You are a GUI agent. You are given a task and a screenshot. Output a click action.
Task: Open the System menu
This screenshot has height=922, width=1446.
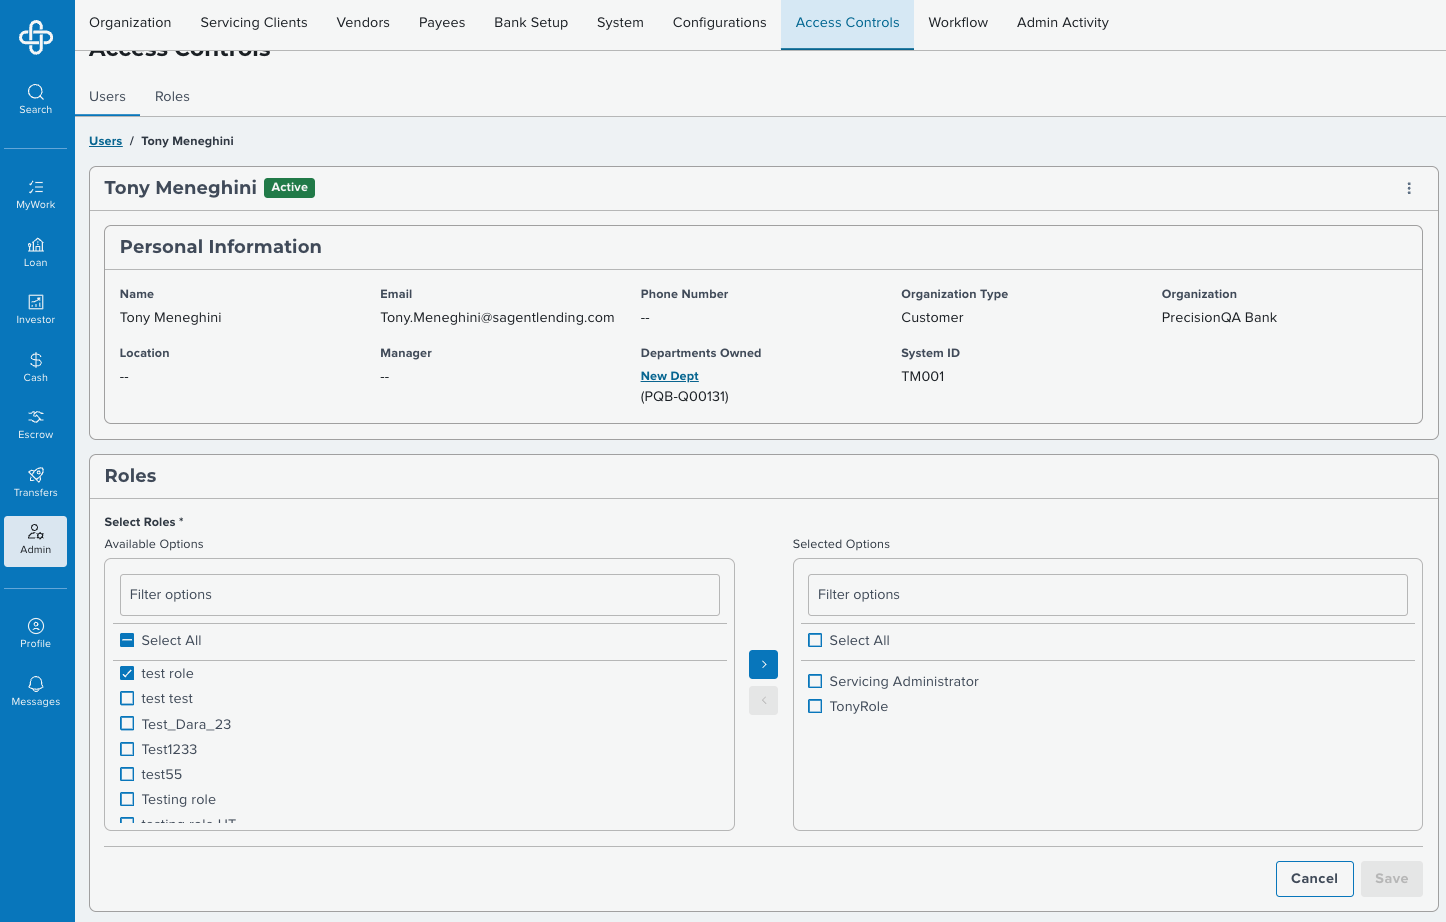pyautogui.click(x=620, y=22)
